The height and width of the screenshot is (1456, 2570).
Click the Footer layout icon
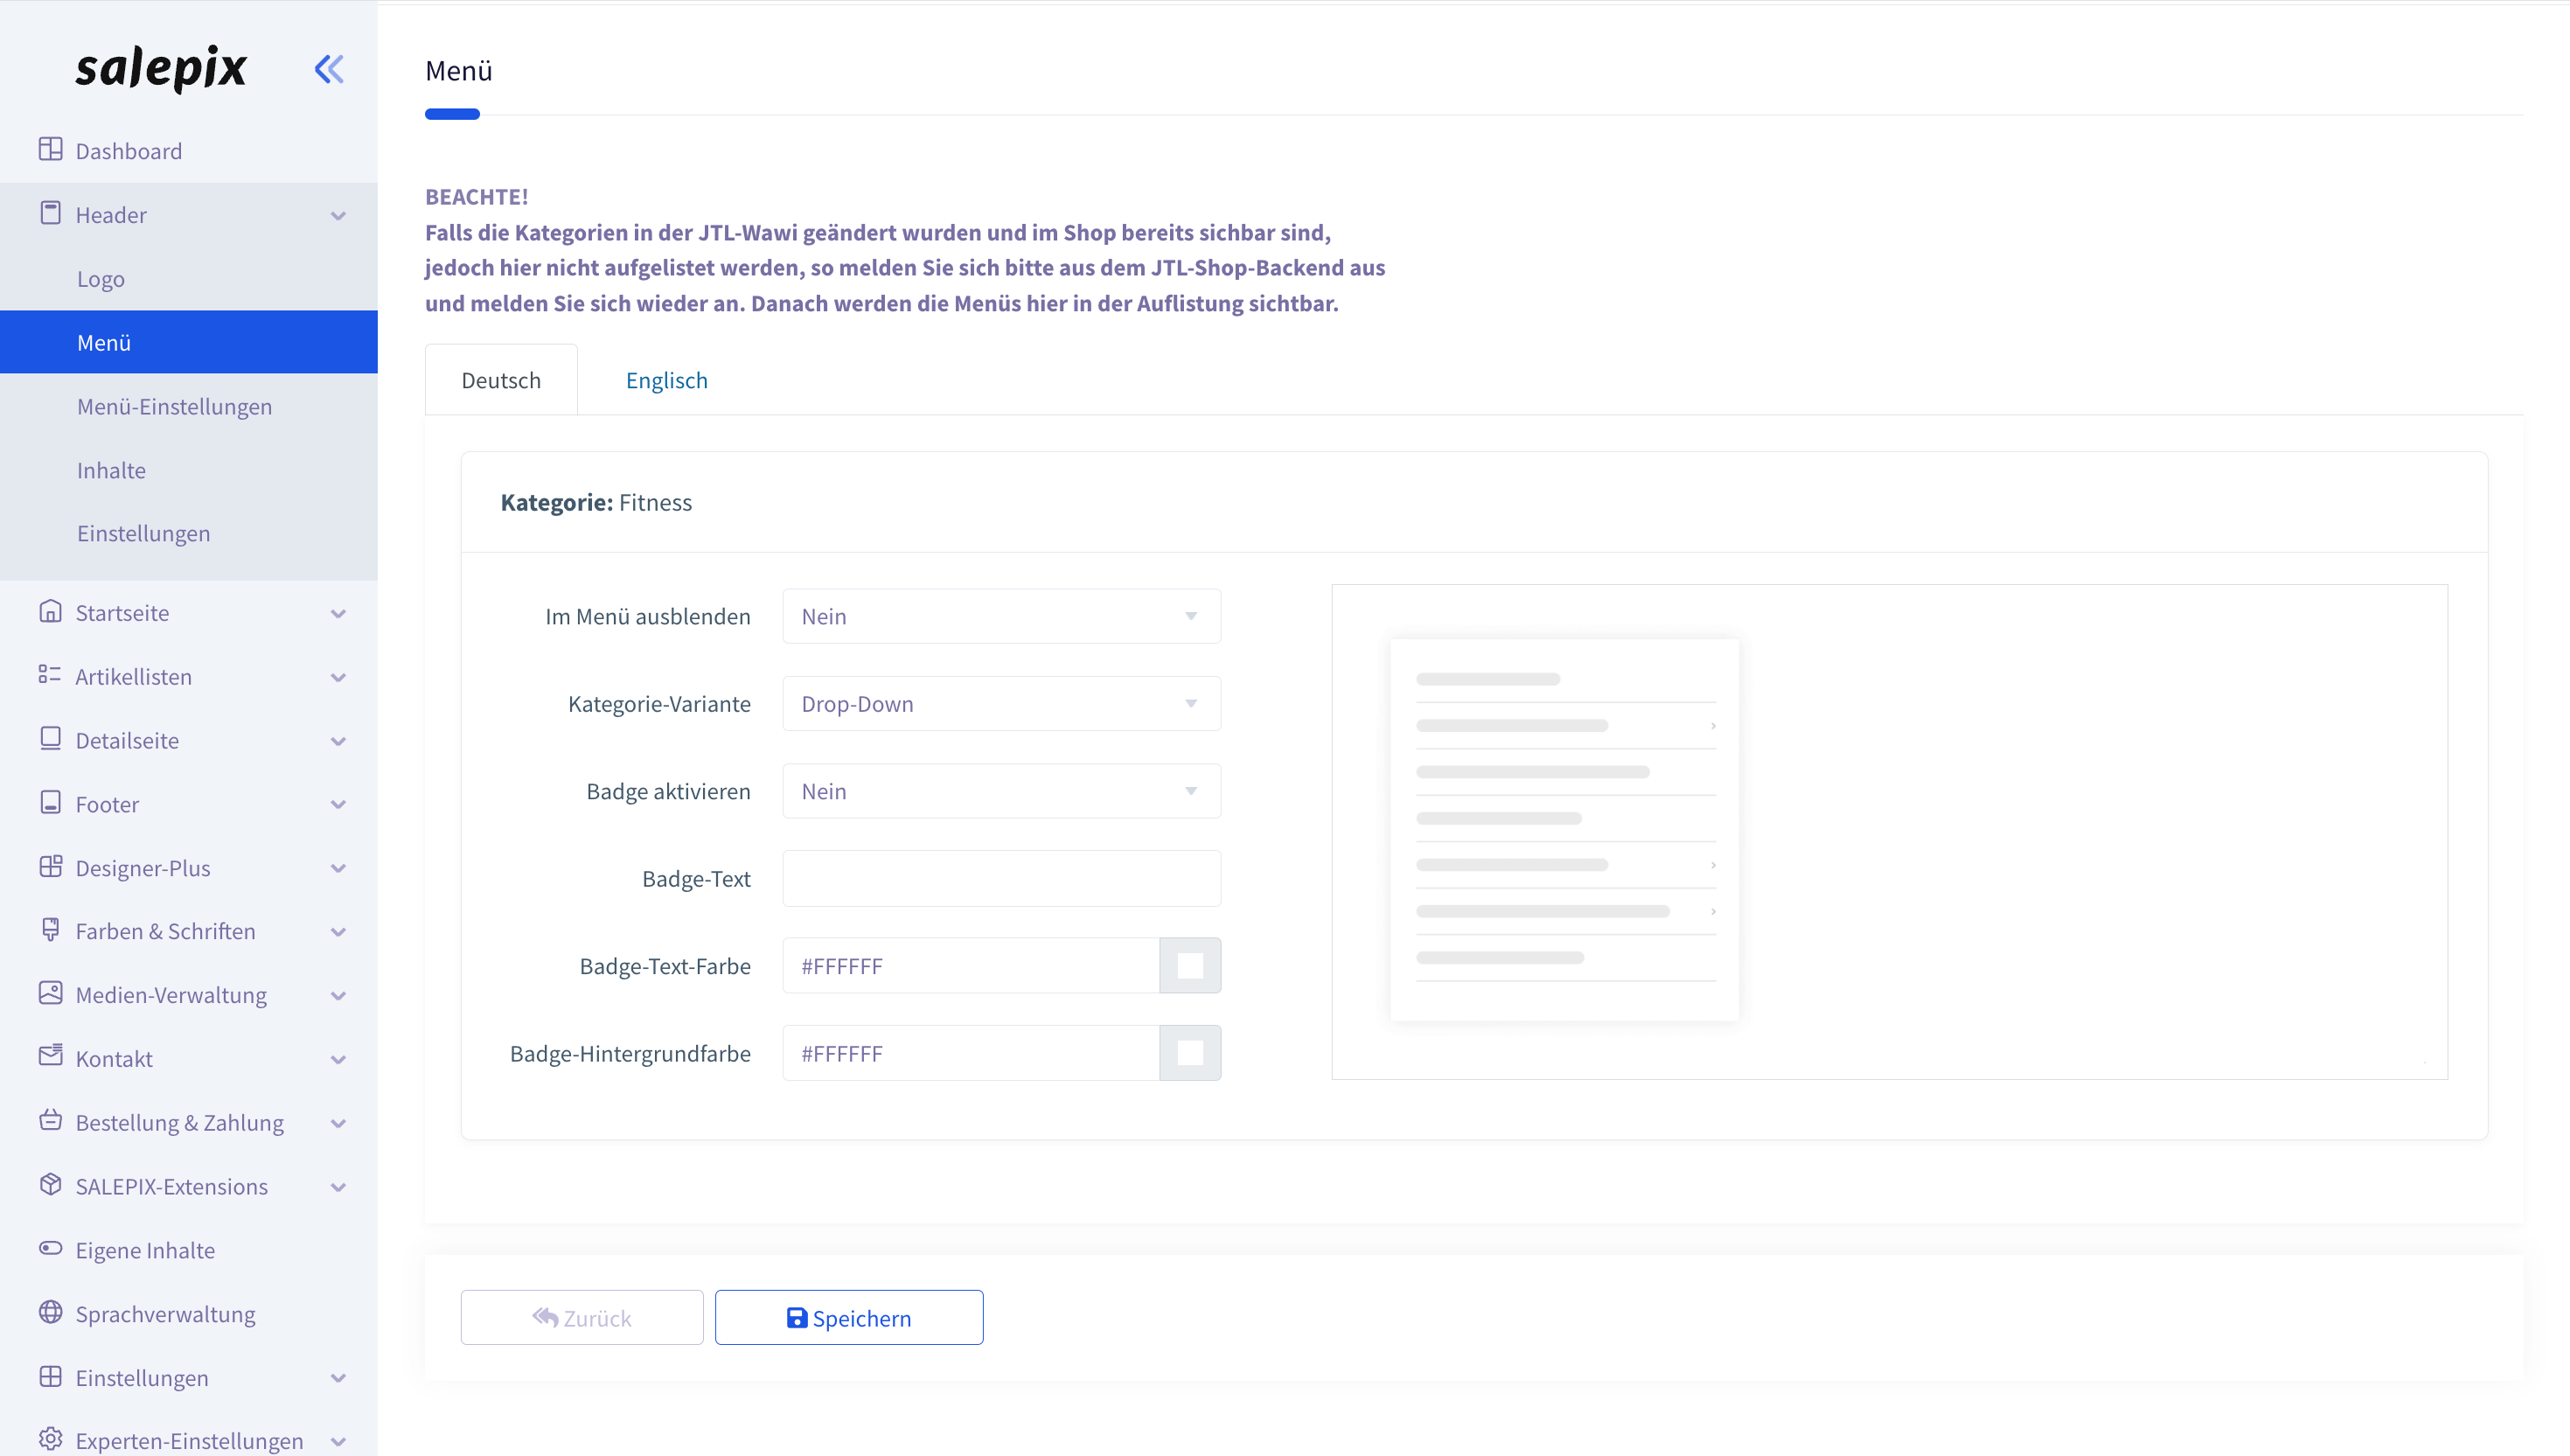[50, 803]
